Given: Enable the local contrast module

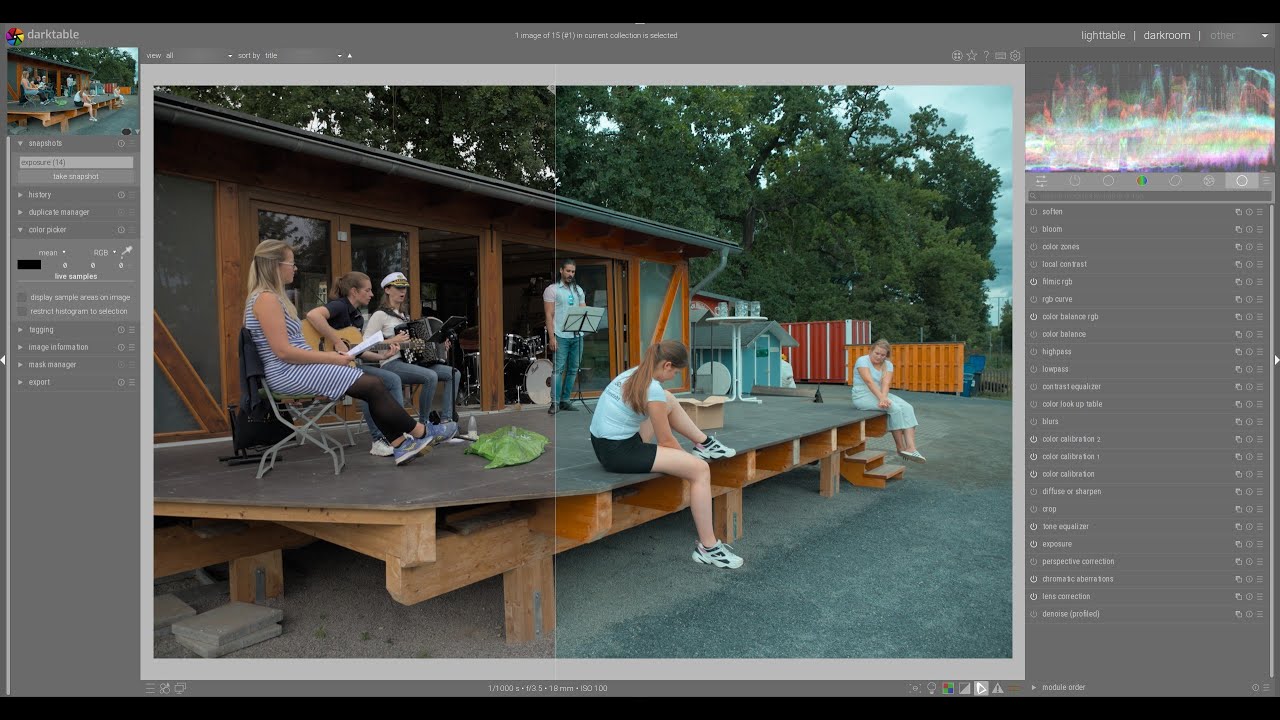Looking at the screenshot, I should click(1034, 264).
